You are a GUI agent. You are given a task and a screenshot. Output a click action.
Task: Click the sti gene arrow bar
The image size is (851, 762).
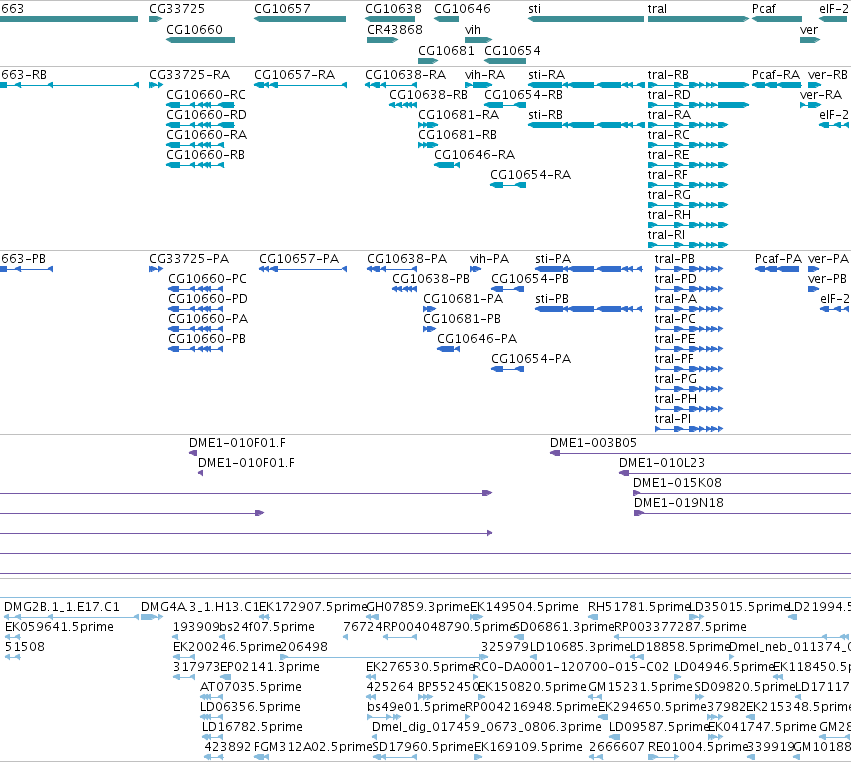[586, 19]
